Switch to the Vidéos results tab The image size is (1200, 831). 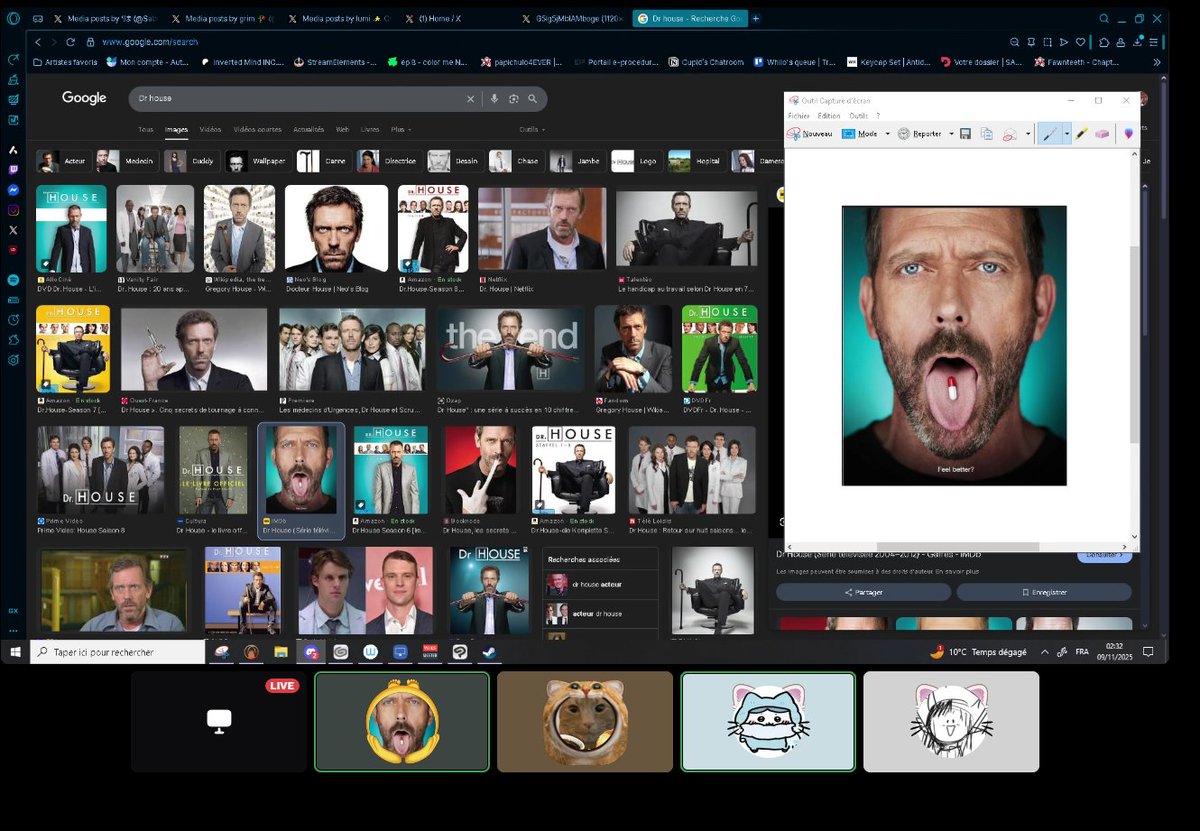210,129
